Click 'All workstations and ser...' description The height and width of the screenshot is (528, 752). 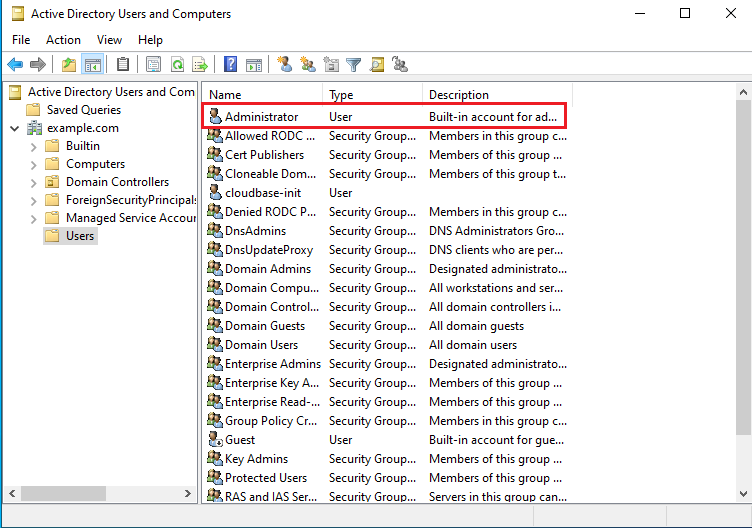coord(496,288)
